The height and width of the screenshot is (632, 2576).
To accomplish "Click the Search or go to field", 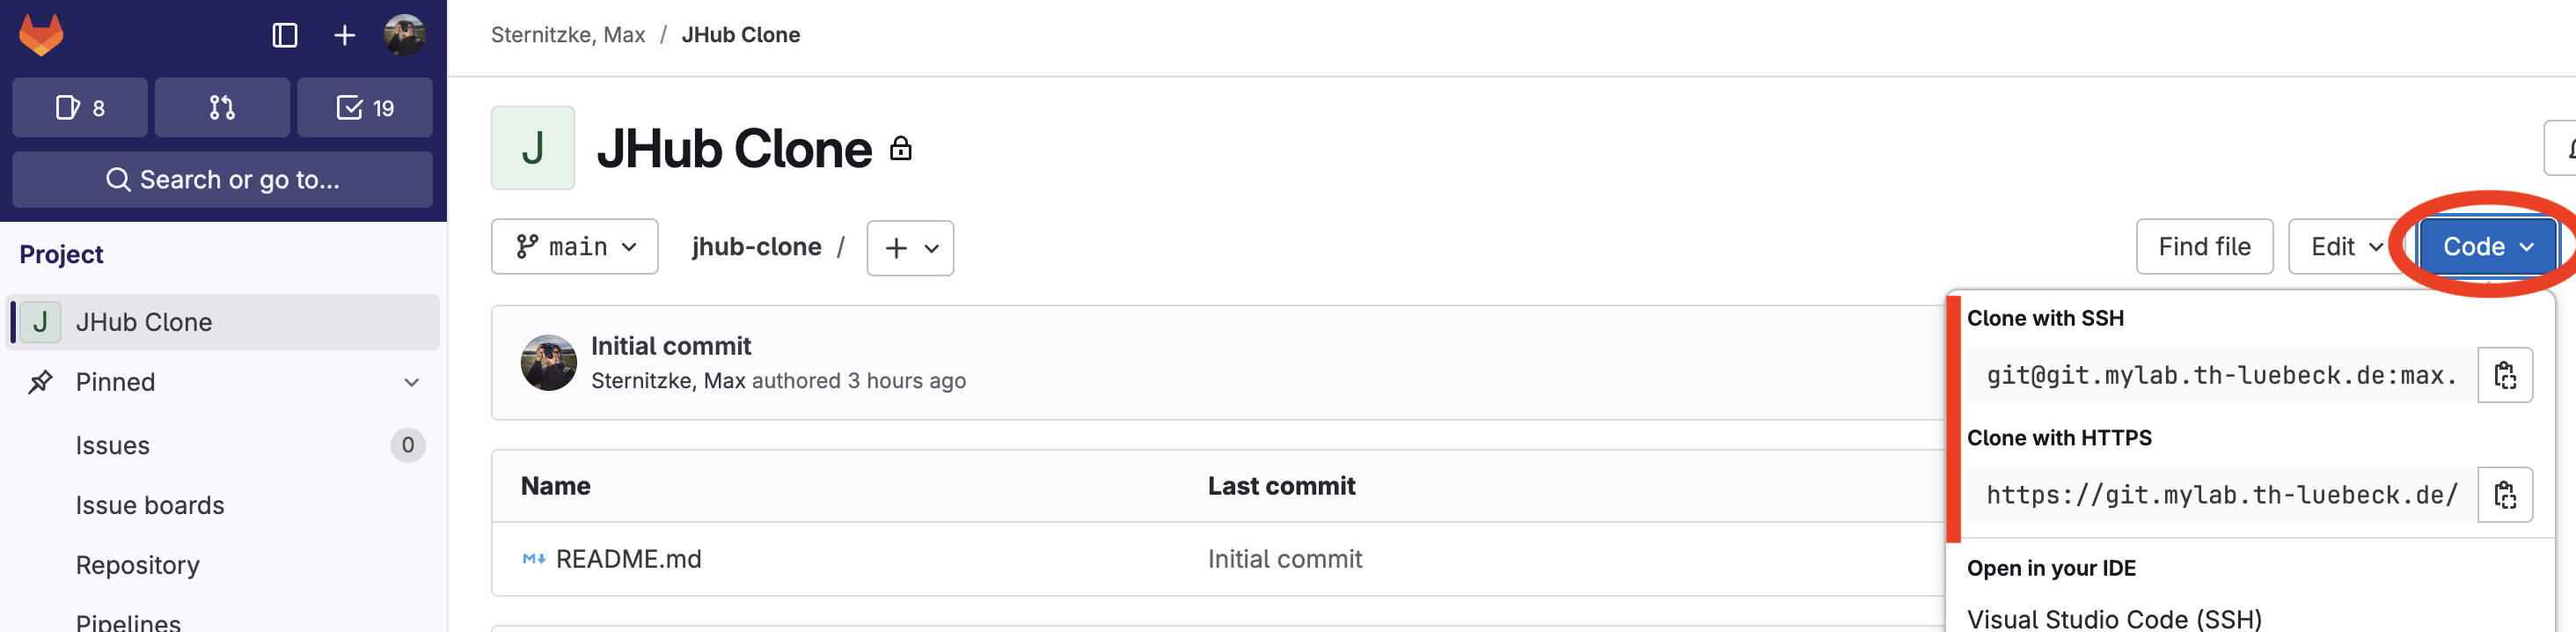I will tap(222, 180).
